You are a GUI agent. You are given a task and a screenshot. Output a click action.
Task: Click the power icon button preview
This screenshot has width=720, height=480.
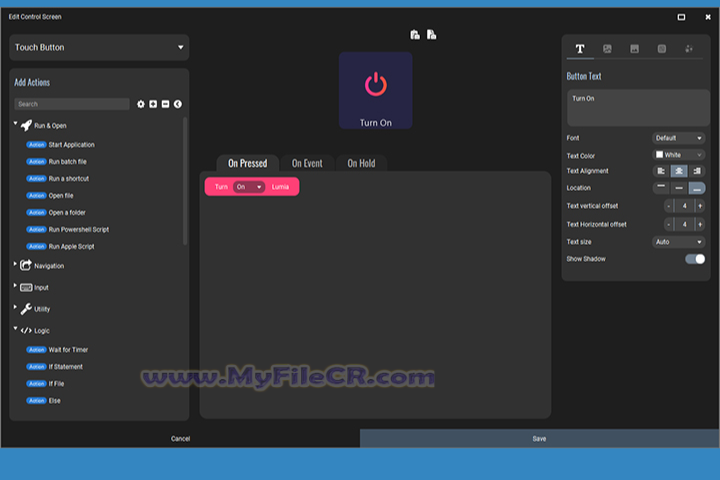coord(376,90)
